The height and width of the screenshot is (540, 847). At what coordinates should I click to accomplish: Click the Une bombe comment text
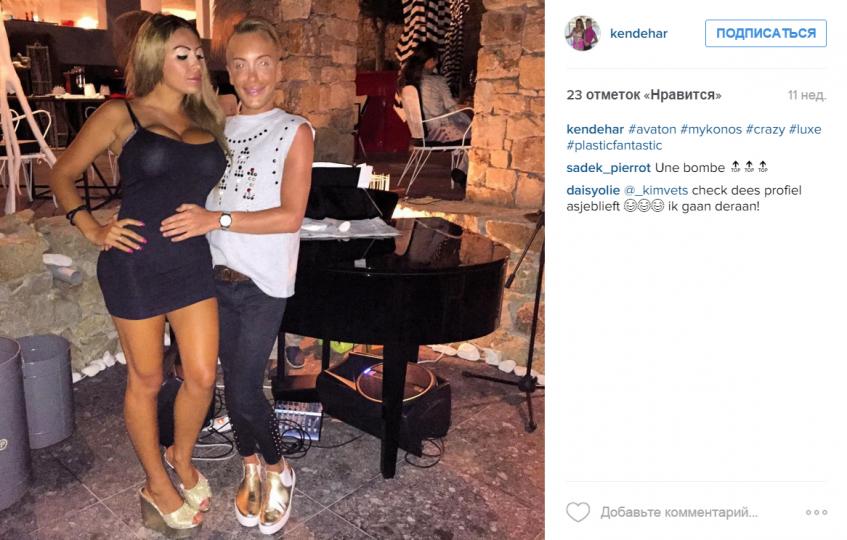coord(690,168)
